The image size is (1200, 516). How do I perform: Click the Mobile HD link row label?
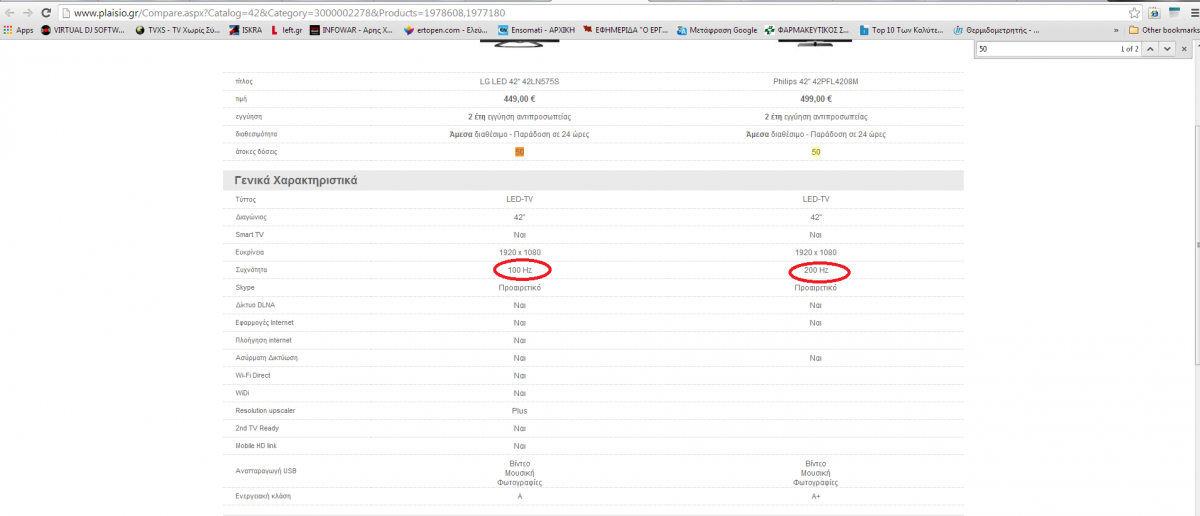point(258,446)
